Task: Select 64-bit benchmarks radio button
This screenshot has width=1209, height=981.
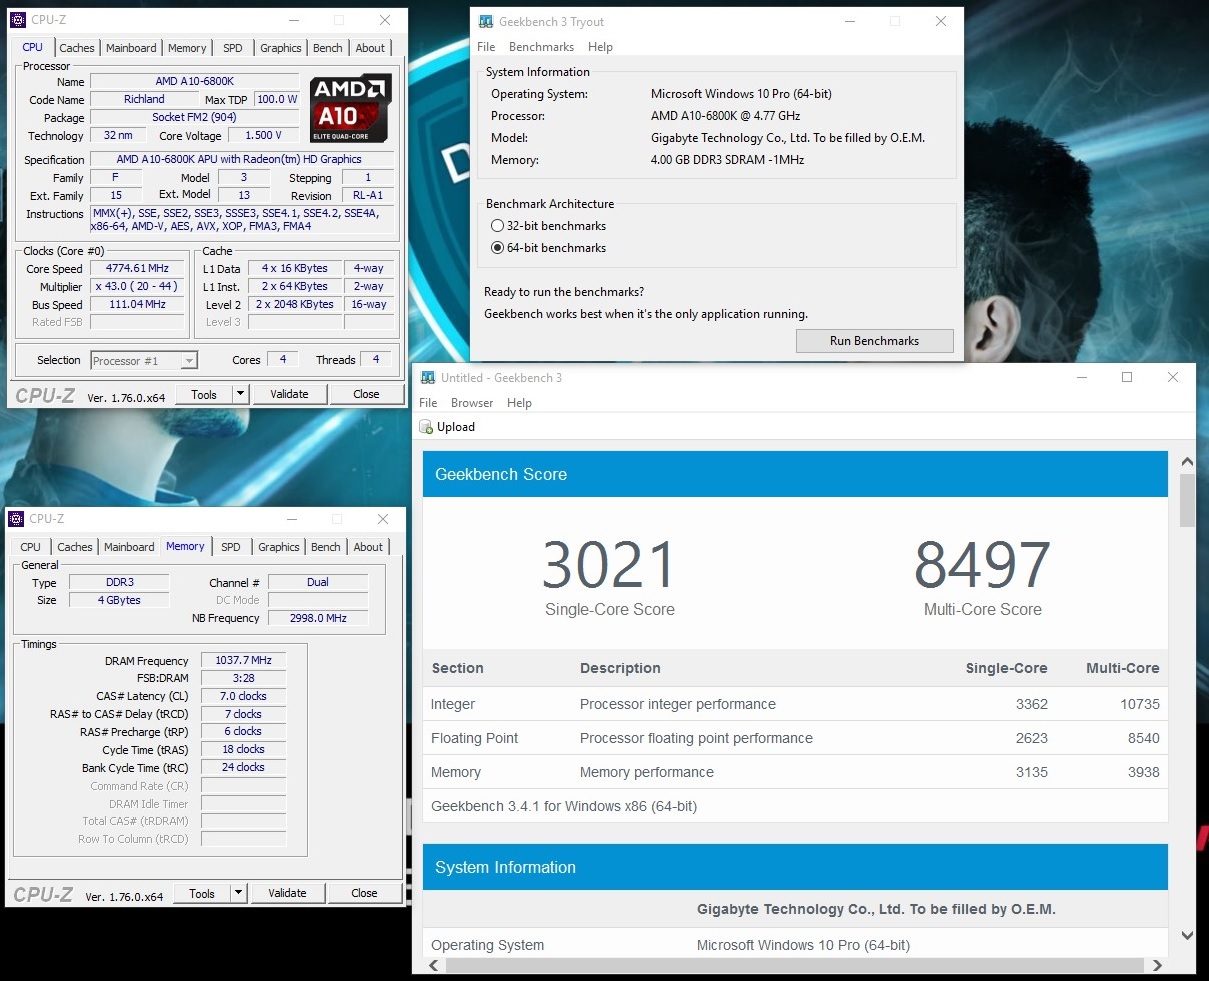Action: click(x=497, y=248)
